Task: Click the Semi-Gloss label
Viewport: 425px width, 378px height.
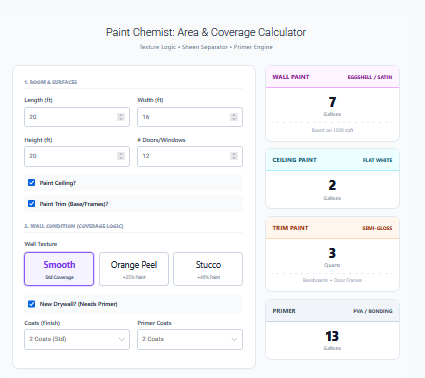Action: coord(377,228)
